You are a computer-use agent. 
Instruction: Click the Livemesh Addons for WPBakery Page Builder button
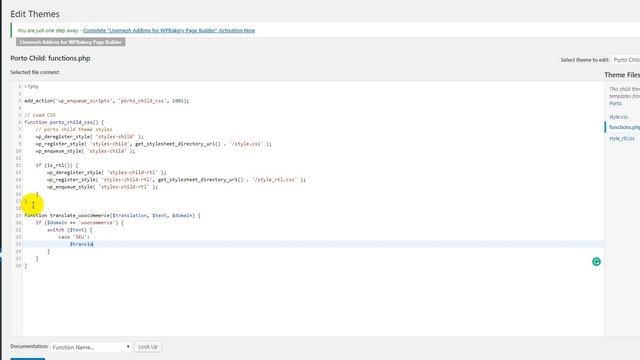pos(71,42)
